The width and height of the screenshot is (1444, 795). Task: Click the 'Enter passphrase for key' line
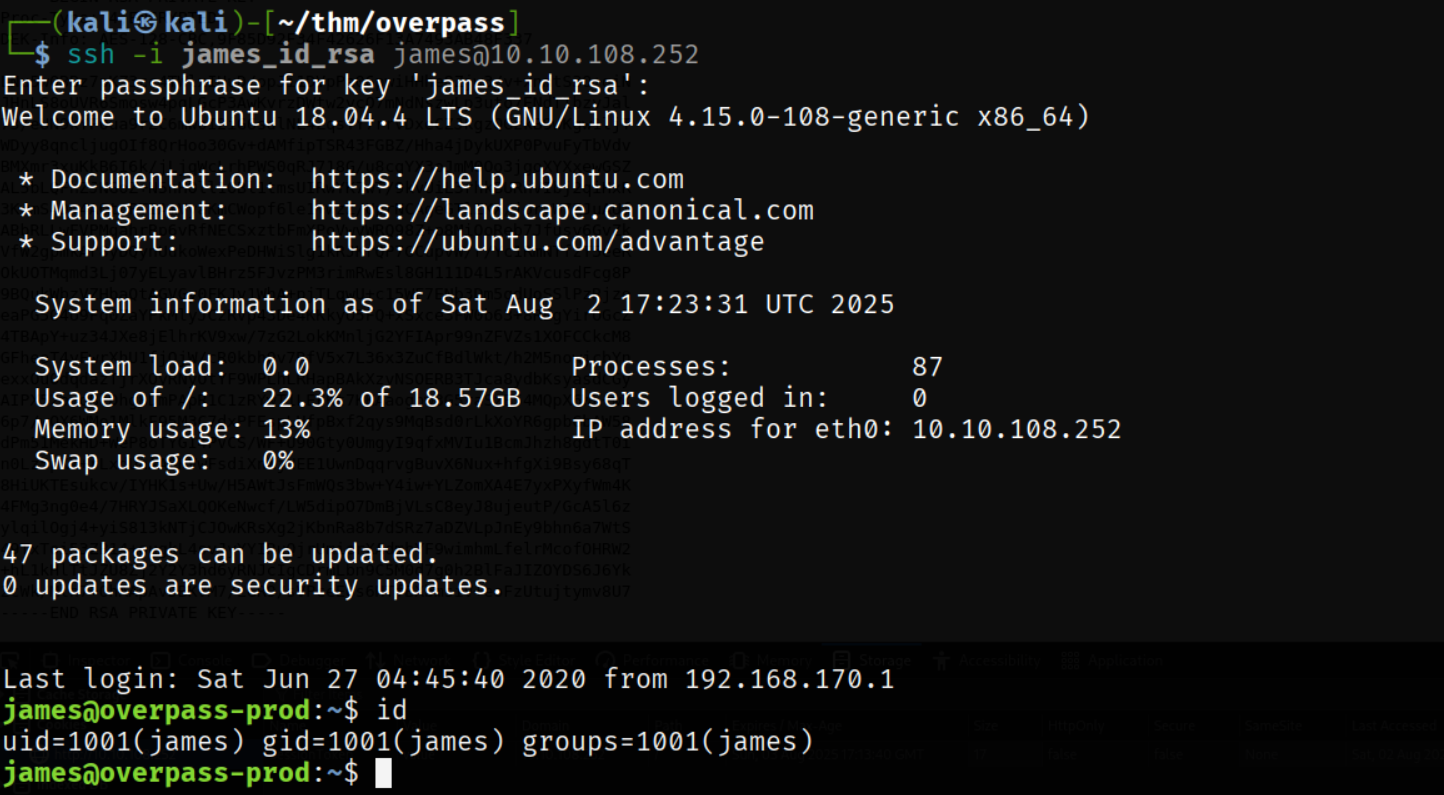[x=326, y=86]
